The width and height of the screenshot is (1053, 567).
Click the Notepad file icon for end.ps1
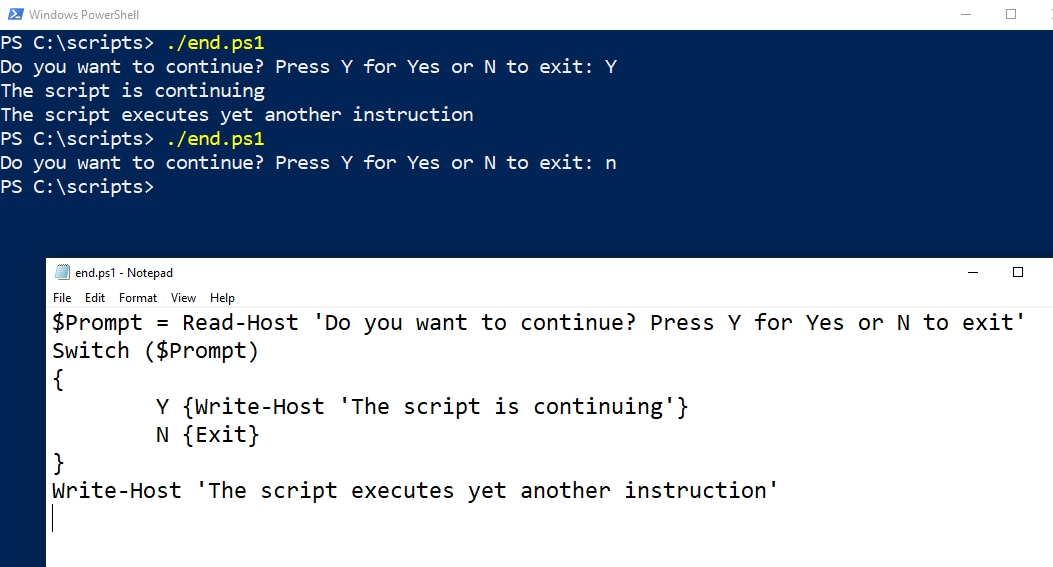(62, 272)
